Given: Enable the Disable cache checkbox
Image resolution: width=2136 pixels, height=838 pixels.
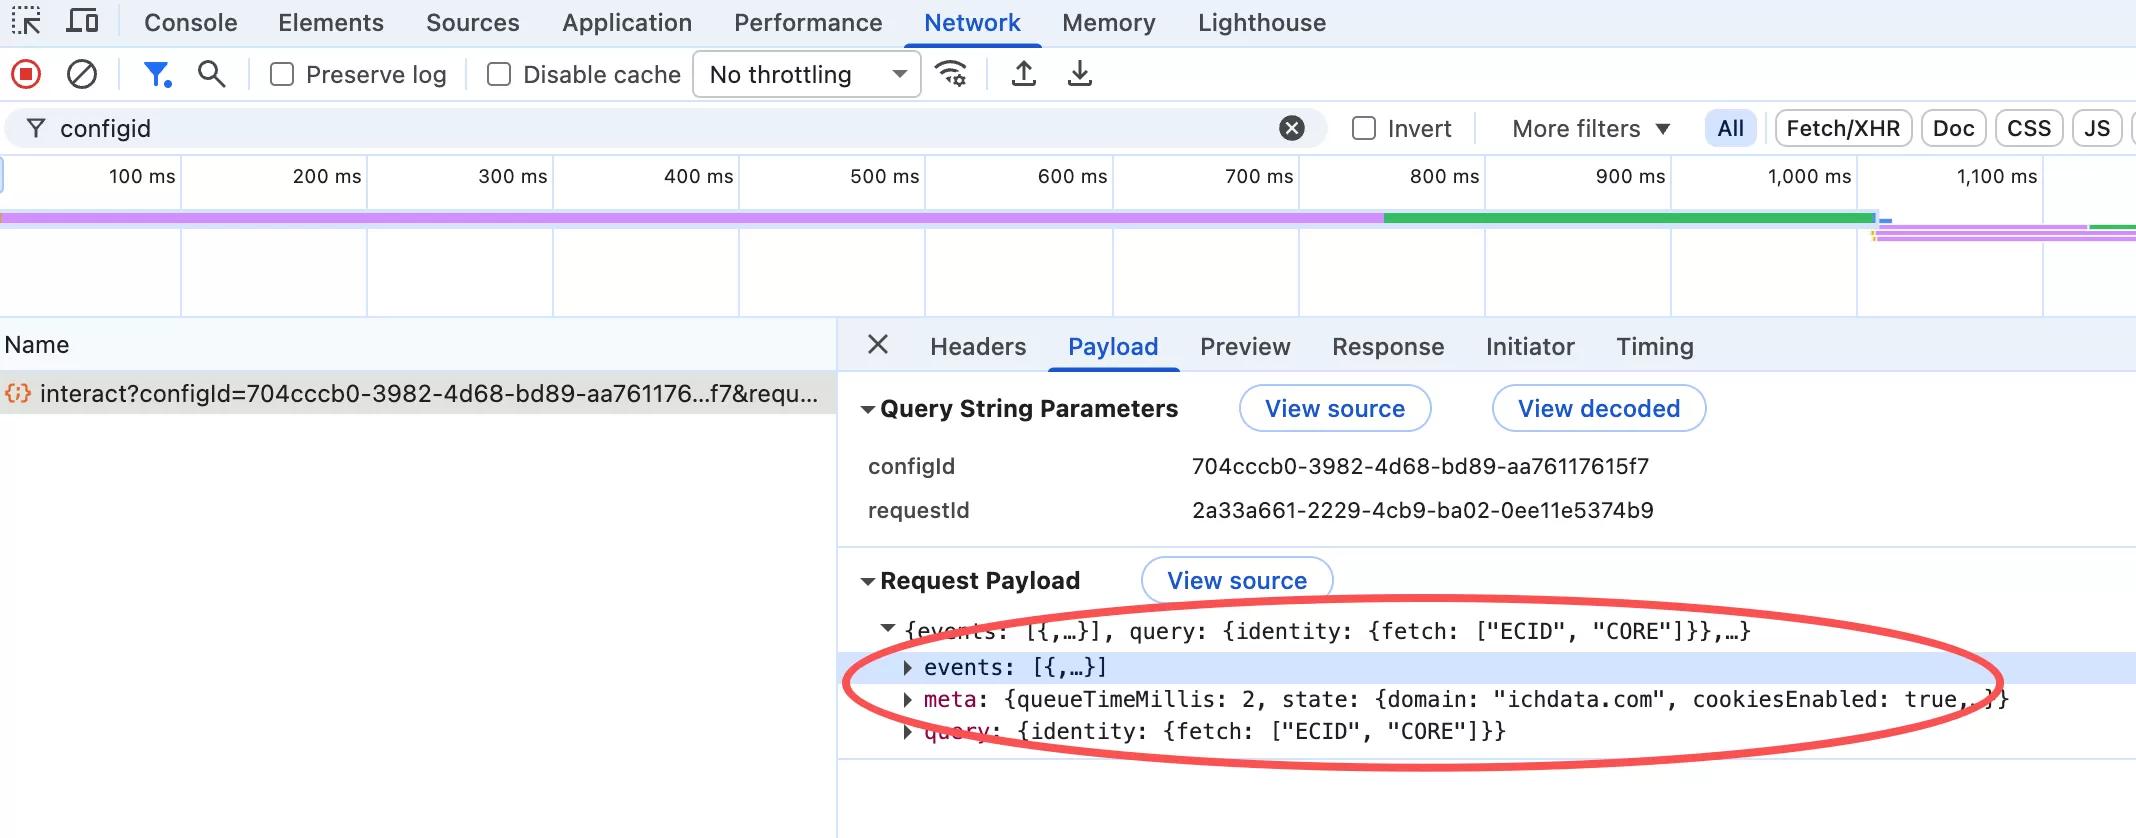Looking at the screenshot, I should pos(499,75).
